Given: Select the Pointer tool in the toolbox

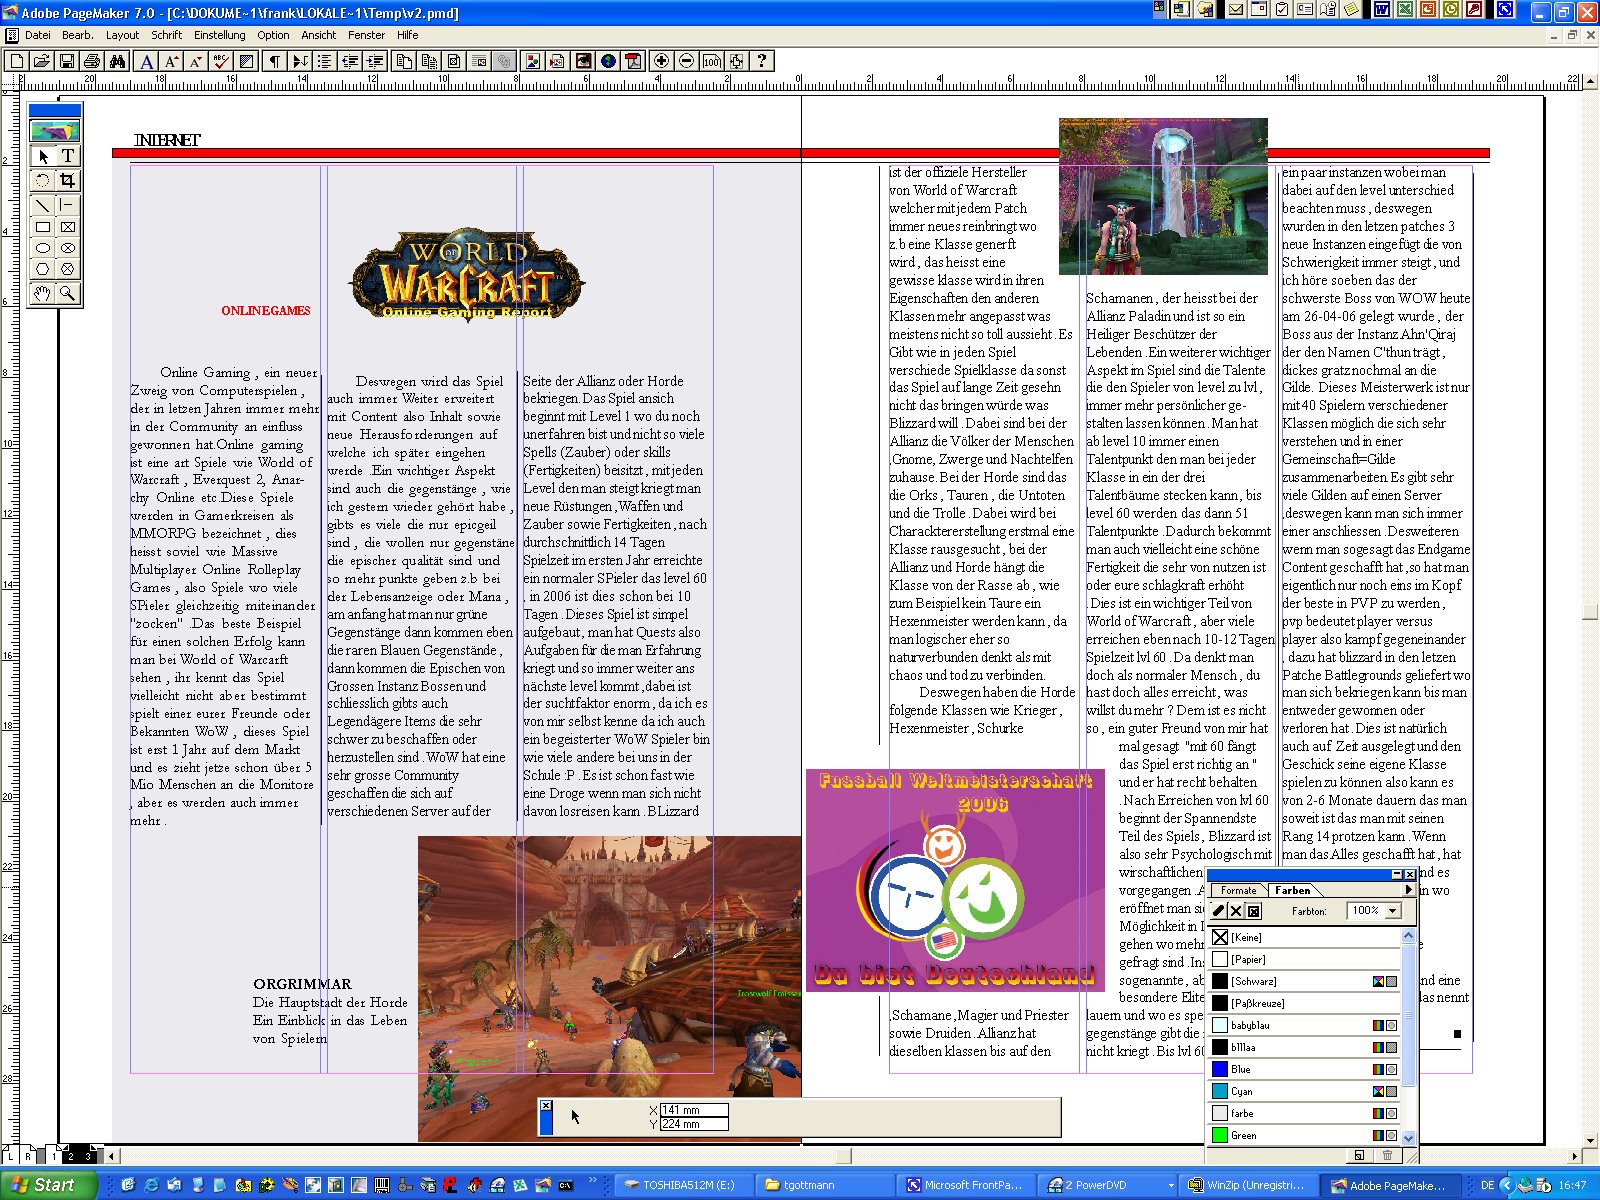Looking at the screenshot, I should pos(43,156).
